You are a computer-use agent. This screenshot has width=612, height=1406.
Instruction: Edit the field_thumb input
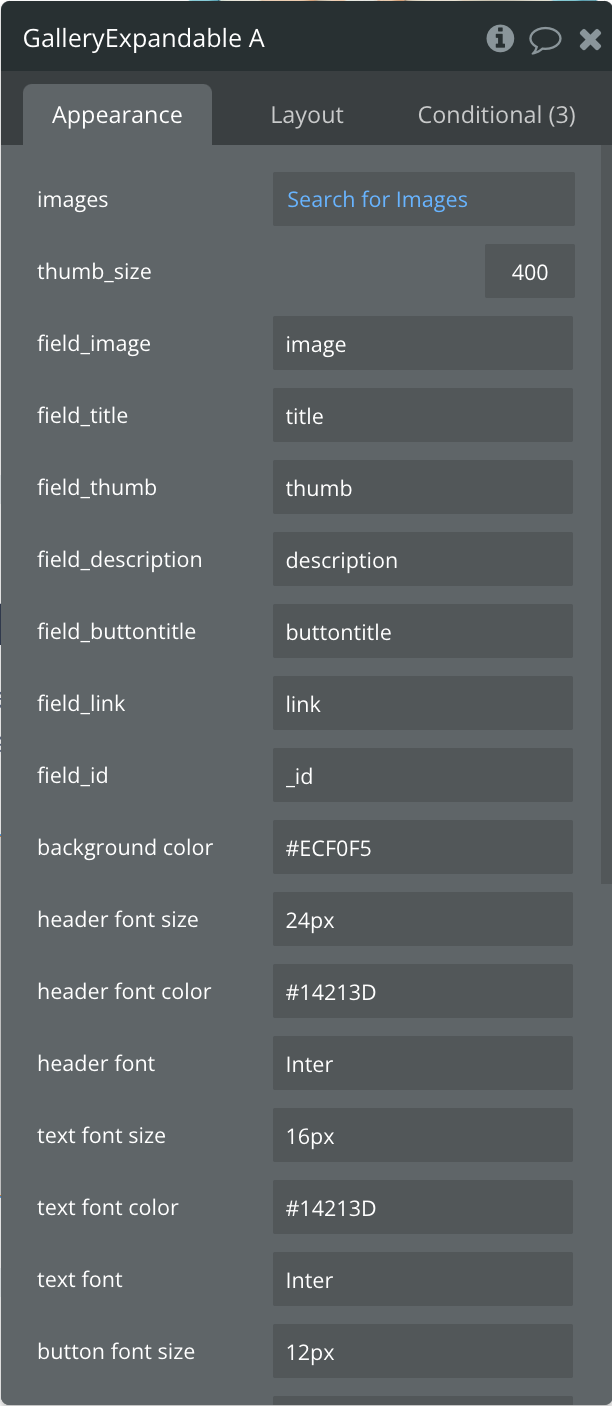click(422, 488)
